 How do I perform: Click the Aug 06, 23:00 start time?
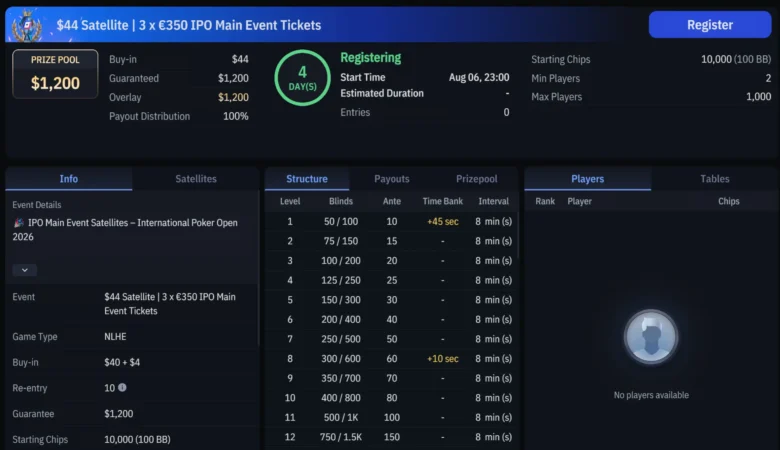click(479, 78)
